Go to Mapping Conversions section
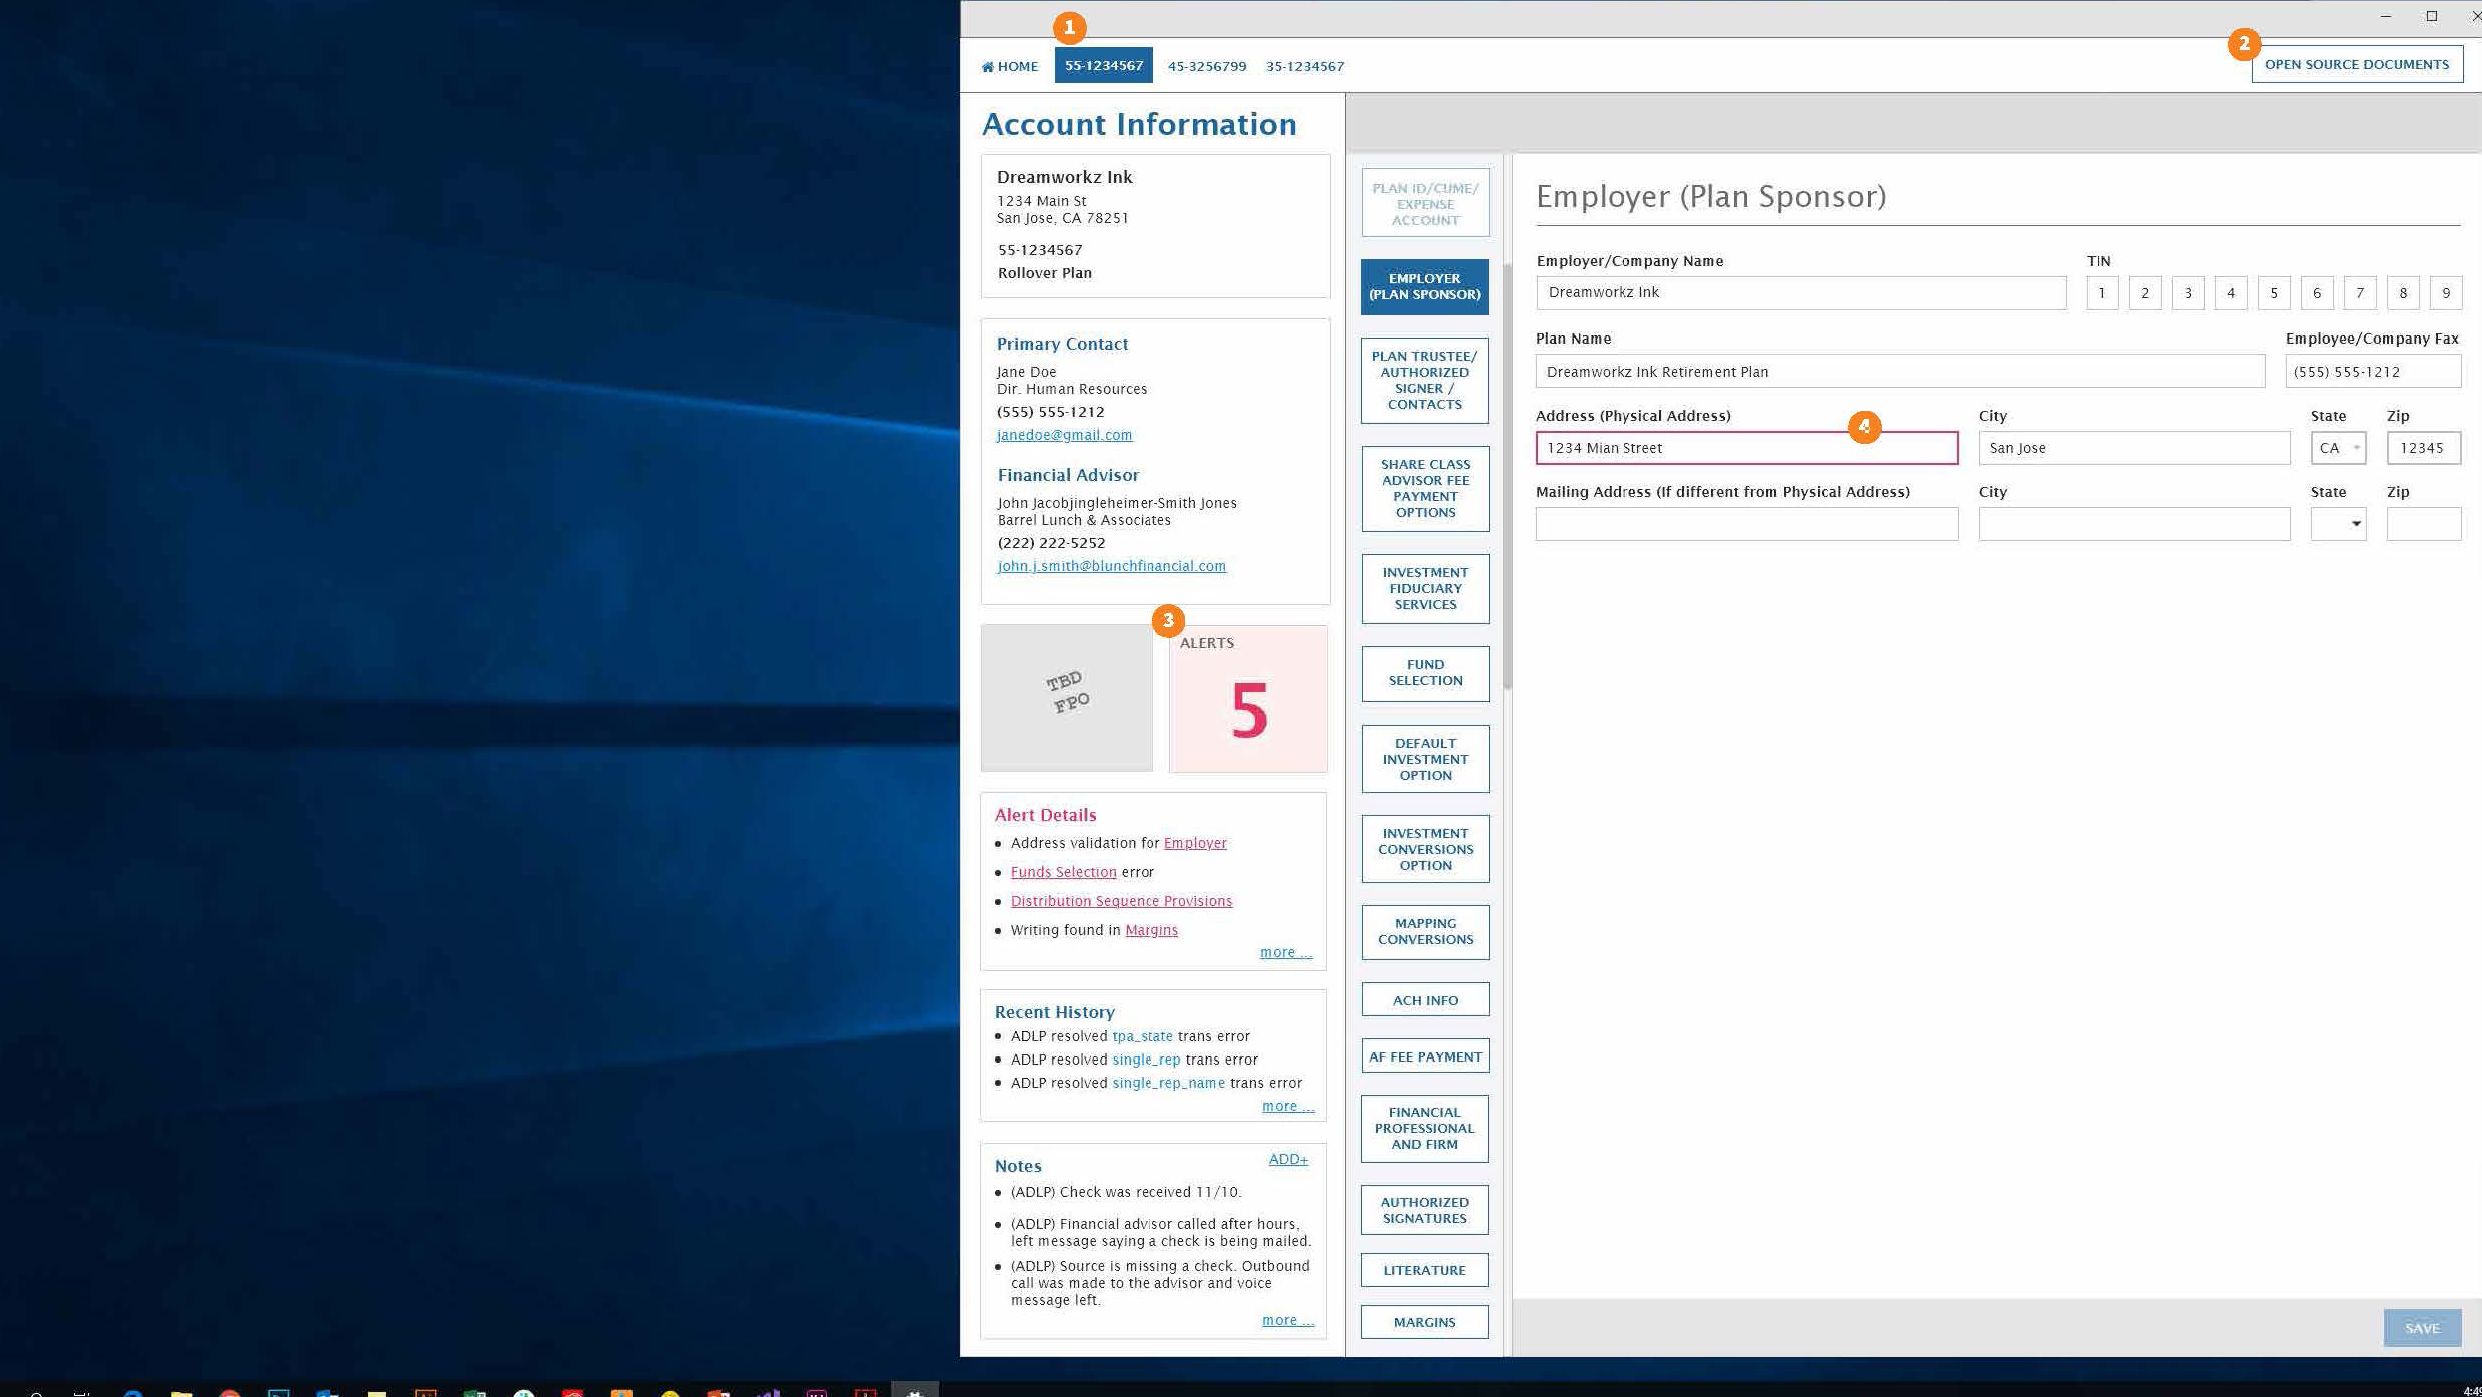 (x=1425, y=931)
